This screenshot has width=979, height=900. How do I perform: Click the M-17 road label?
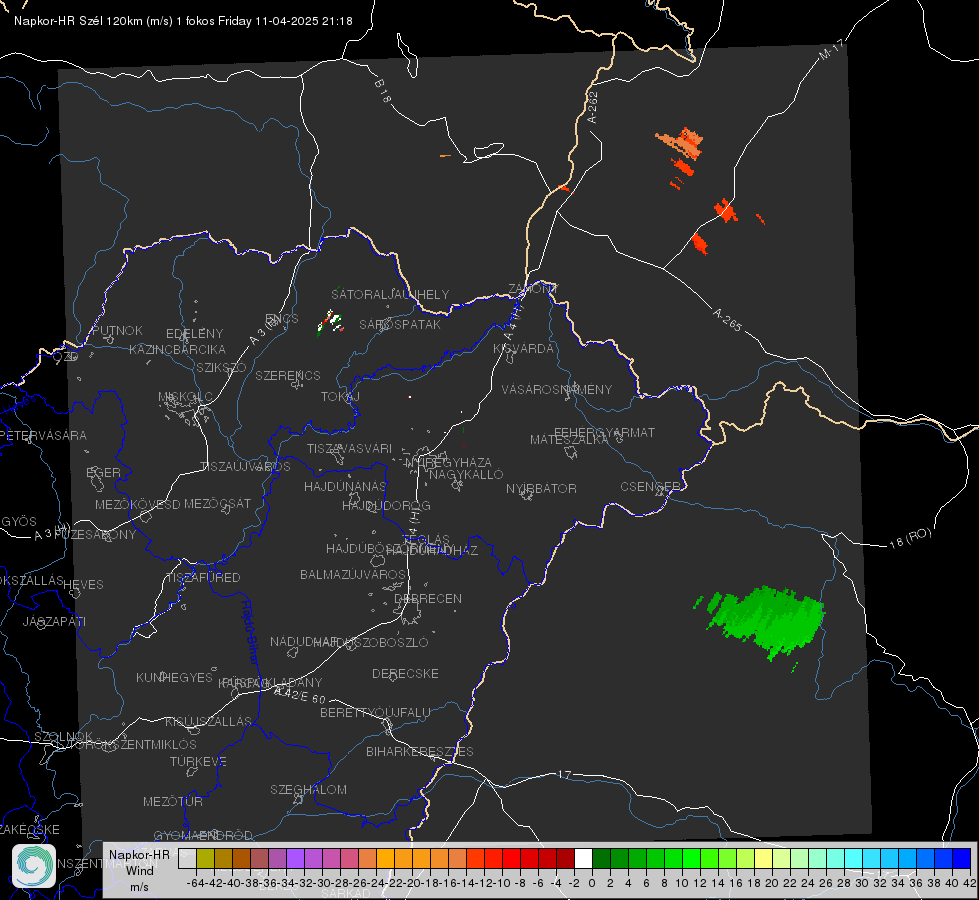click(x=832, y=49)
